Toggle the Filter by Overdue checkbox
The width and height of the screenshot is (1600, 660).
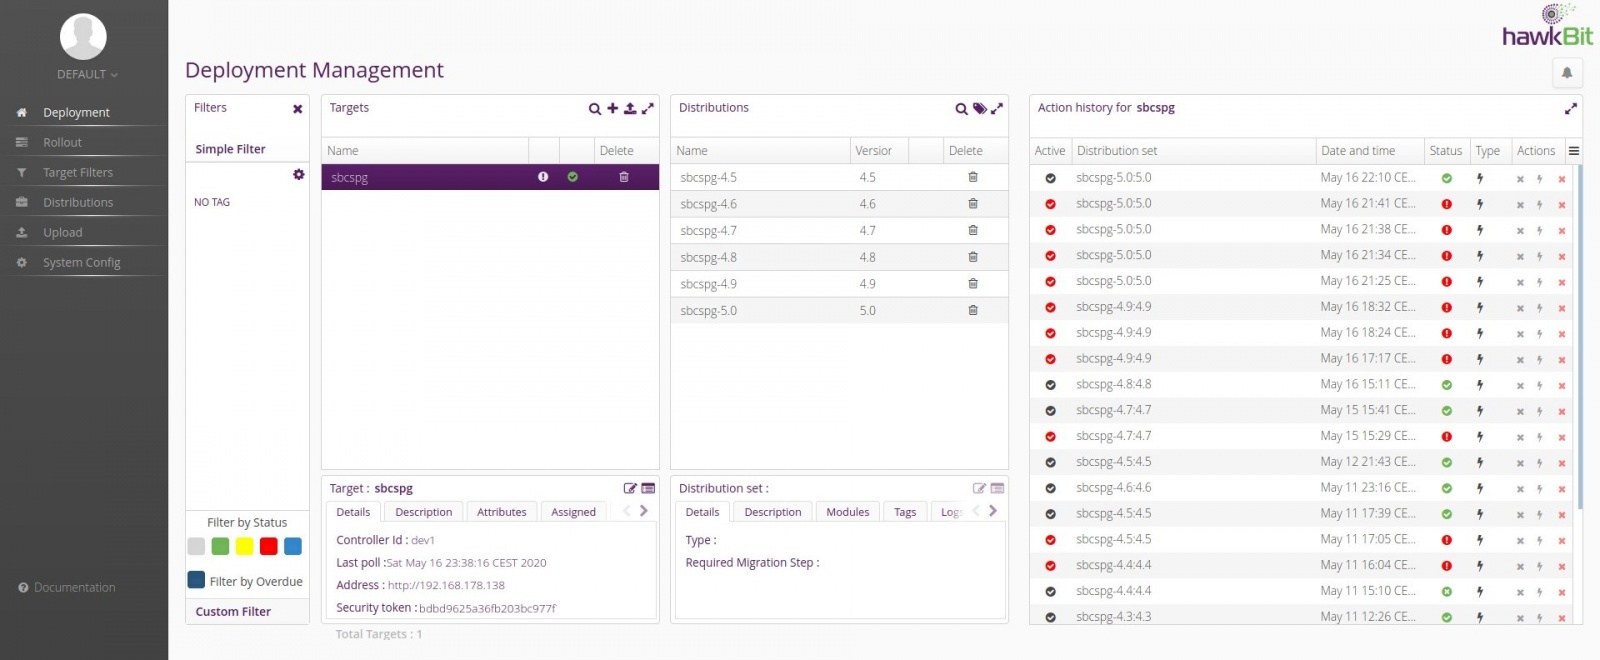pyautogui.click(x=196, y=581)
